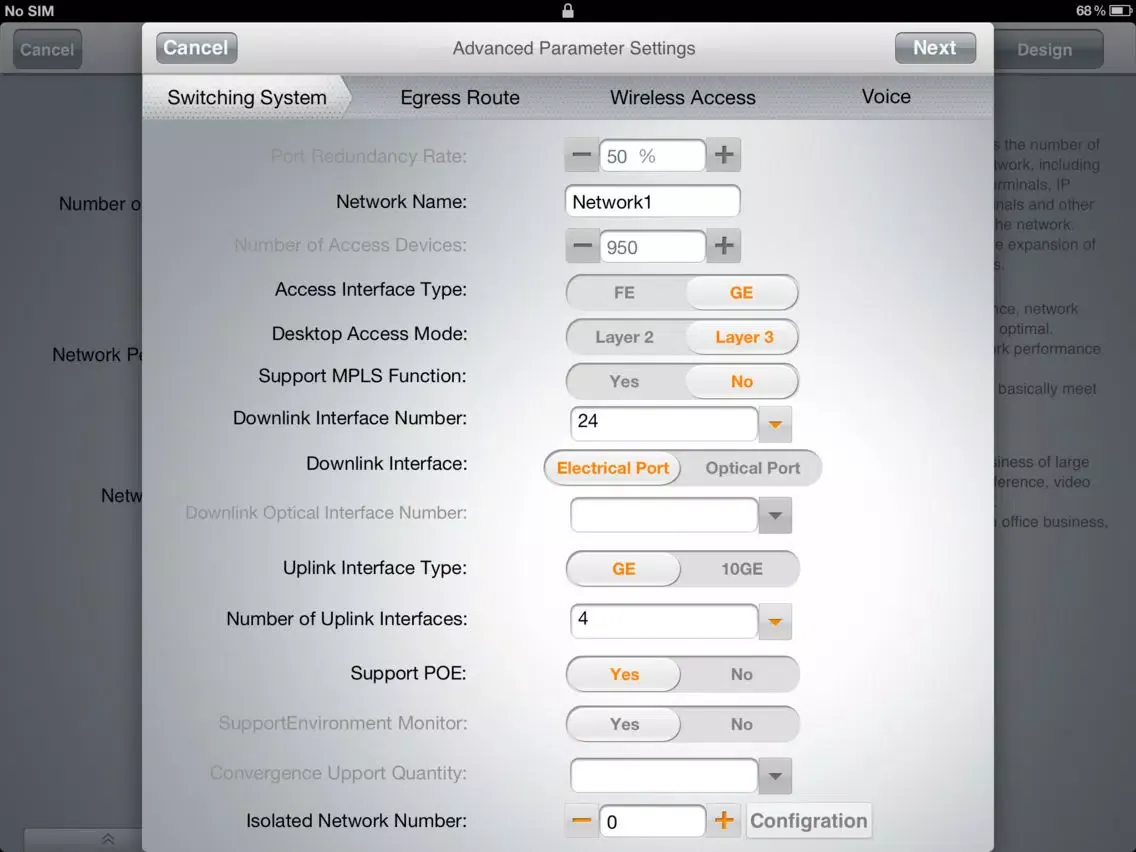Tap the empty Downlink Optical Interface Number field
This screenshot has width=1136, height=852.
(x=664, y=515)
